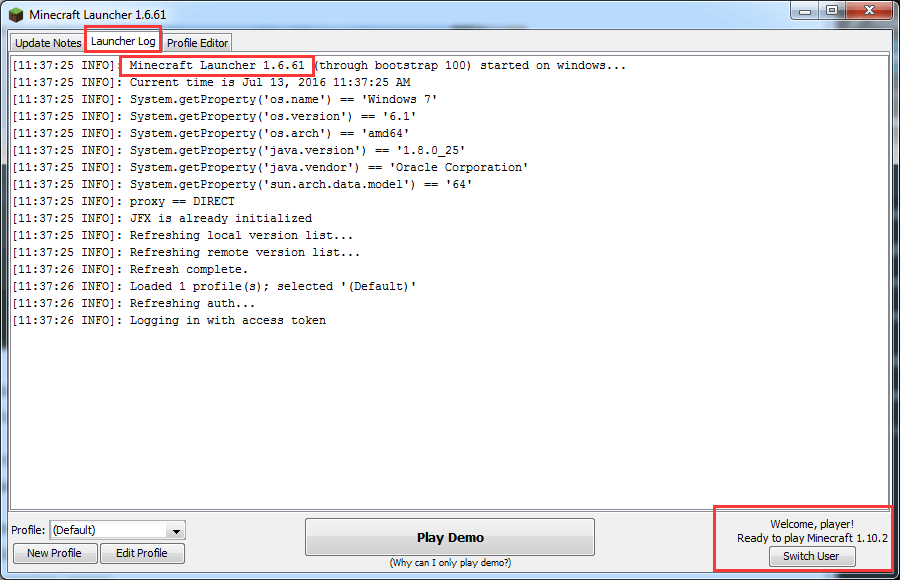The height and width of the screenshot is (580, 900).
Task: Click log line with os.version '6.1'
Action: click(215, 117)
